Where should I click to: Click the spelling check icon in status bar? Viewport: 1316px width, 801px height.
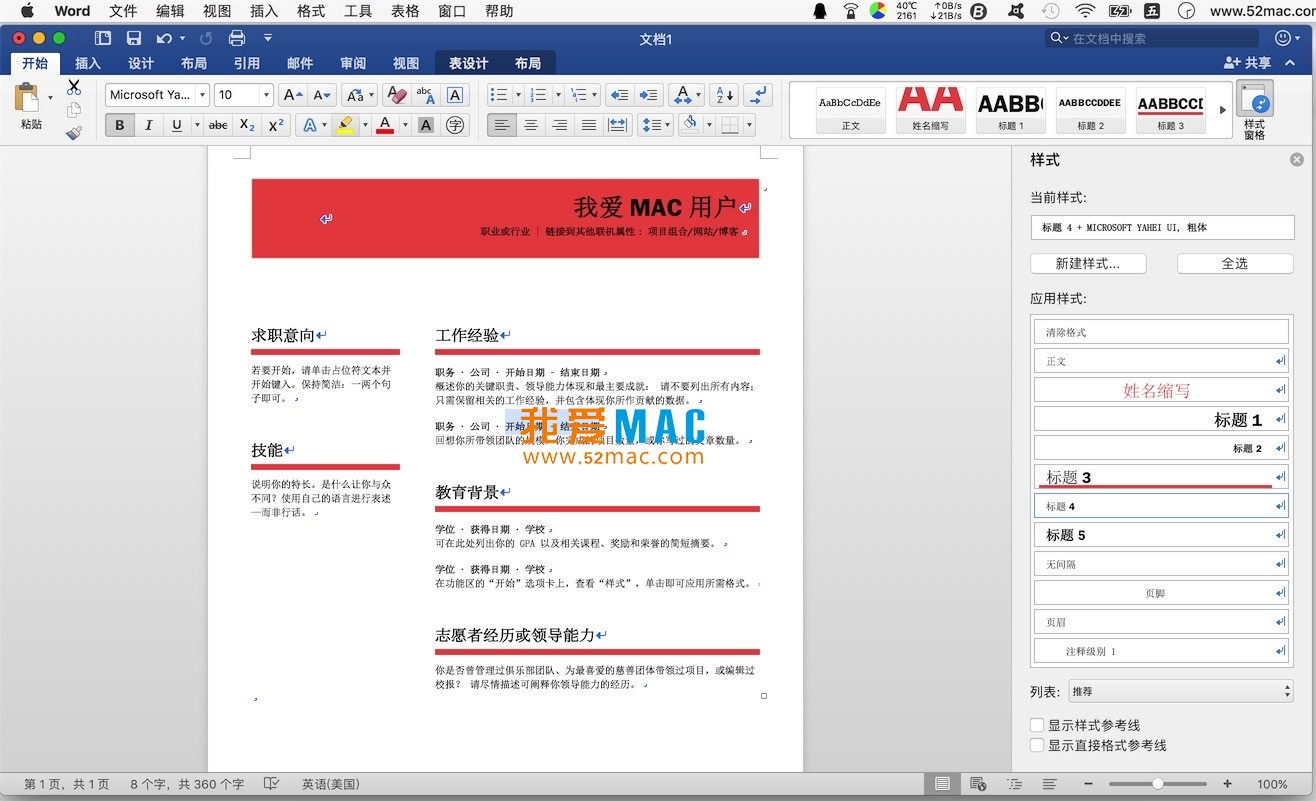[x=271, y=784]
